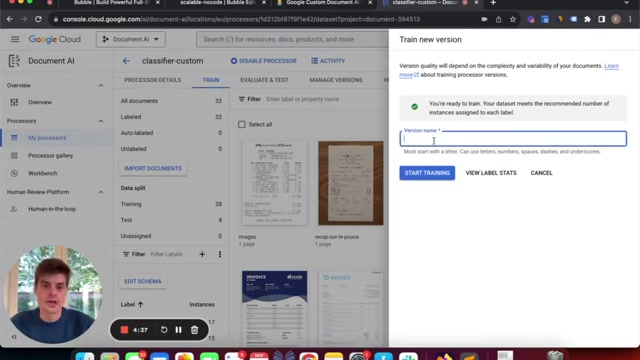Viewport: 640px width, 360px height.
Task: Go back using the classifier-custom back arrow
Action: [126, 61]
